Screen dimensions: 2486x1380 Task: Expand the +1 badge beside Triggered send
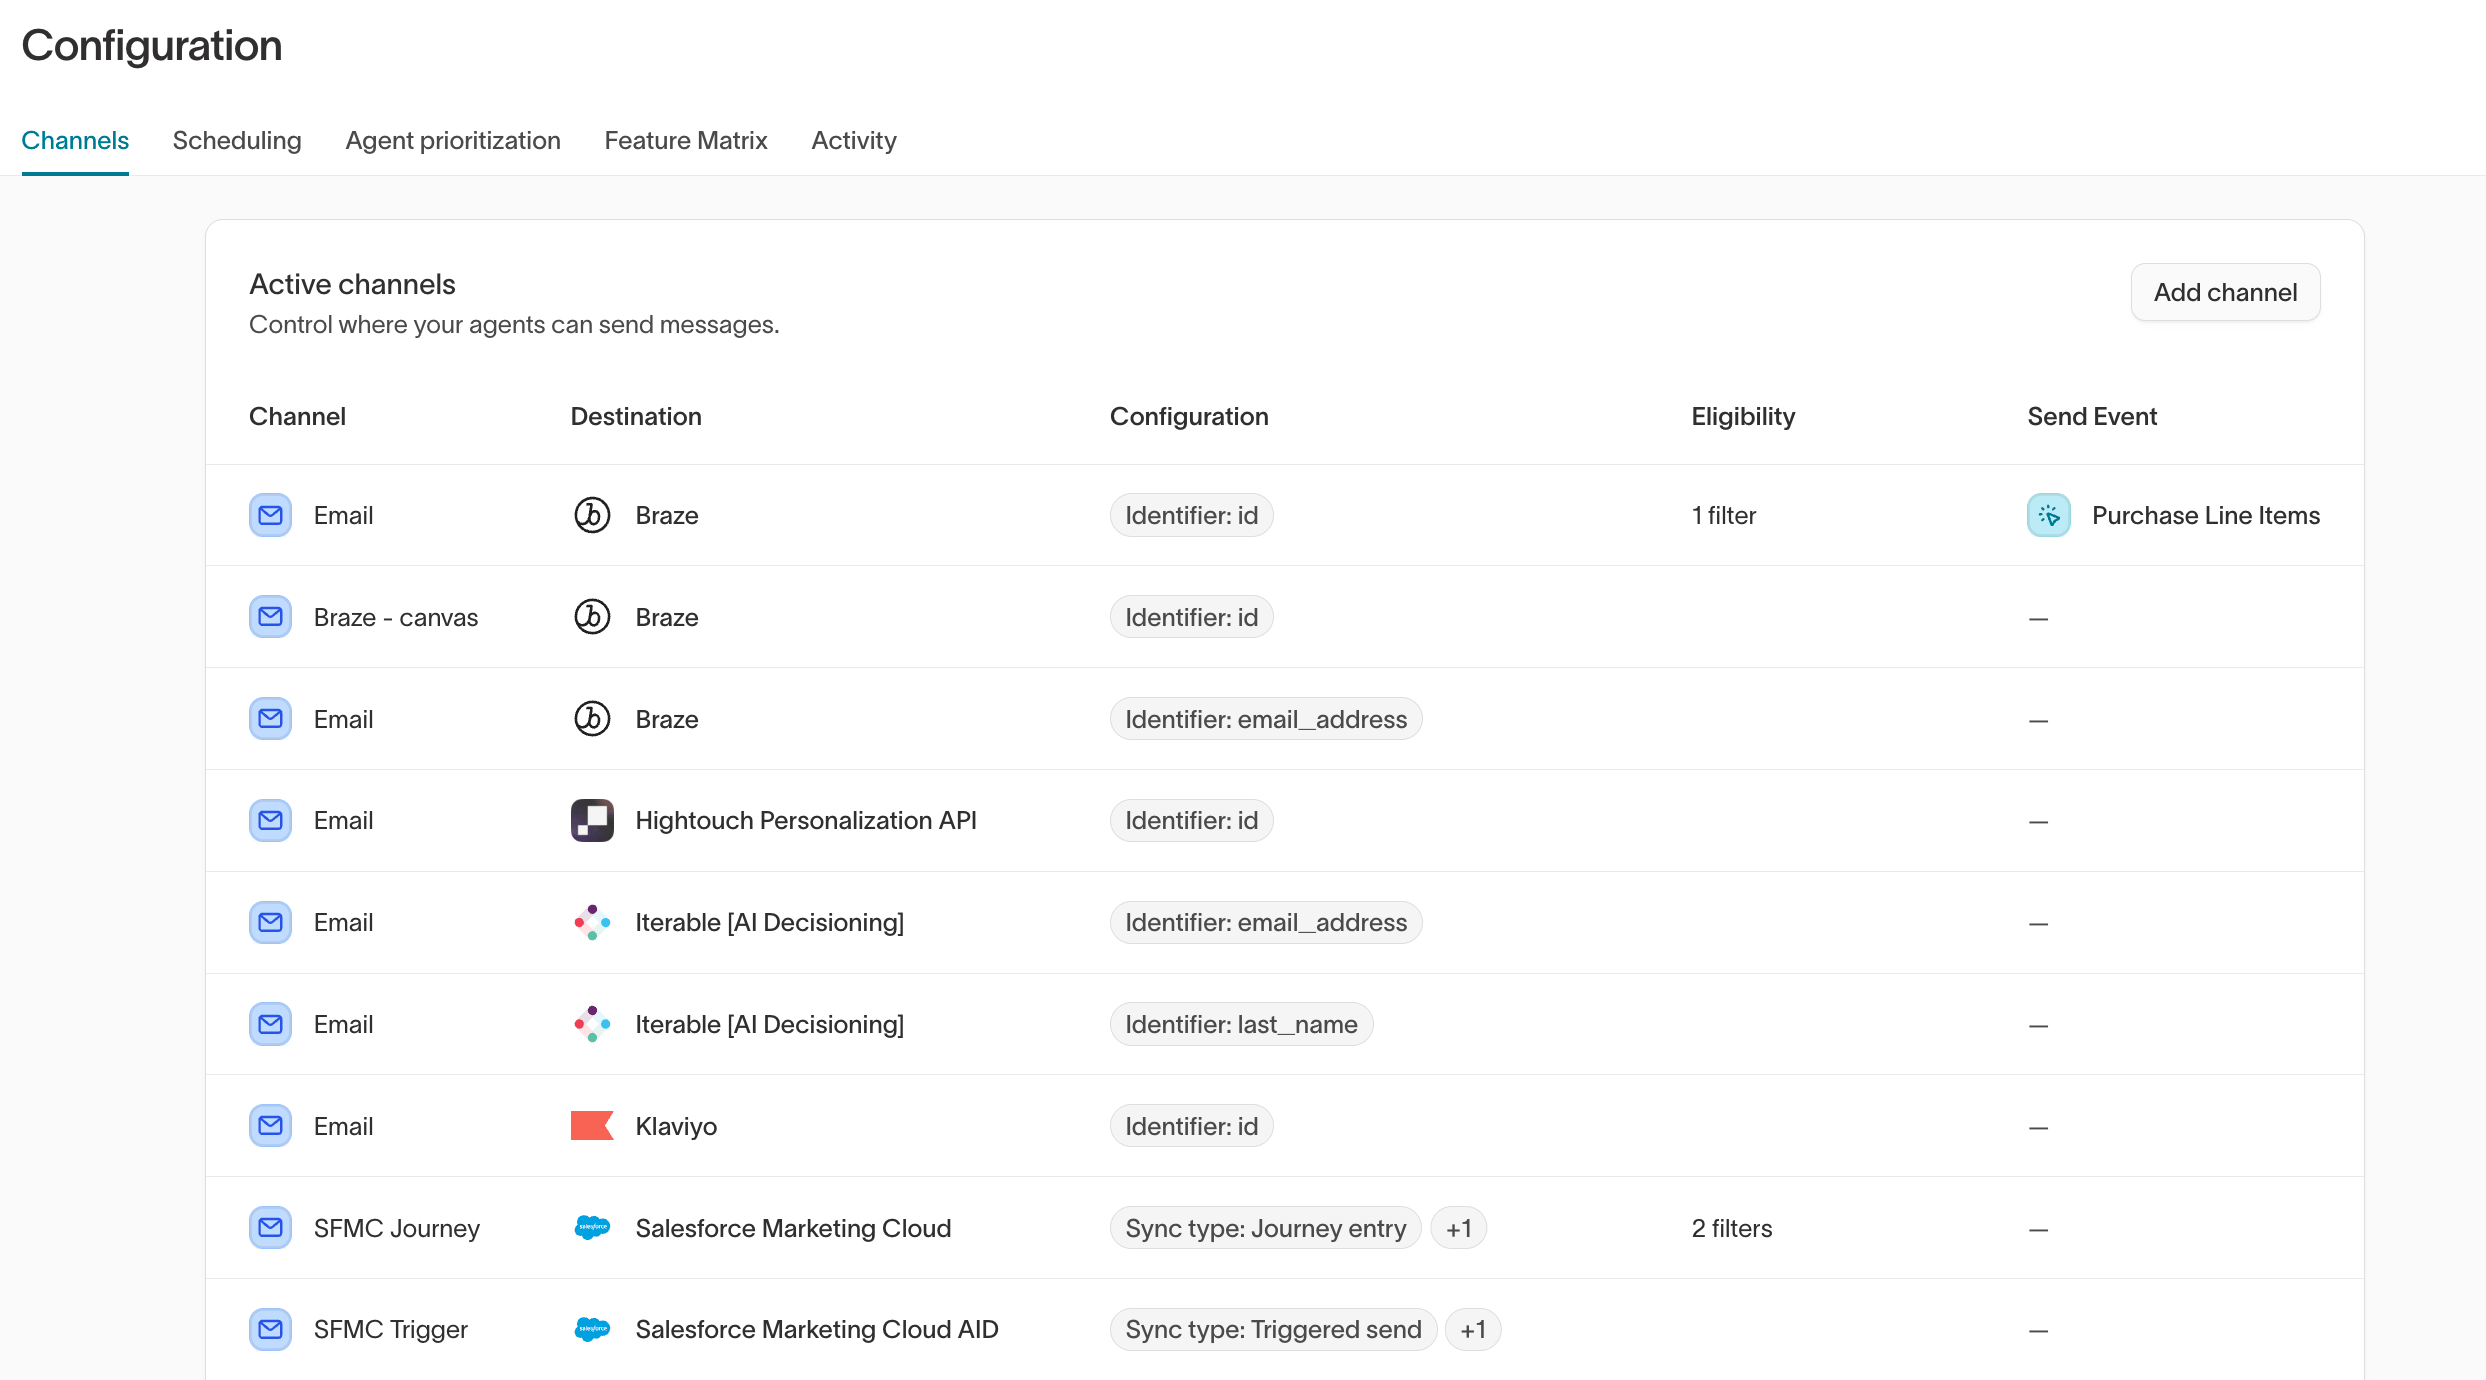coord(1473,1329)
